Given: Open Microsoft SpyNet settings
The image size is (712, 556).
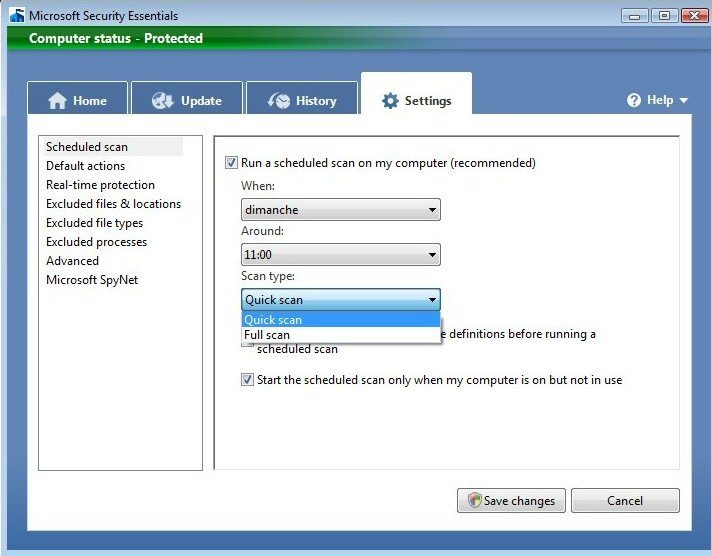Looking at the screenshot, I should (92, 280).
